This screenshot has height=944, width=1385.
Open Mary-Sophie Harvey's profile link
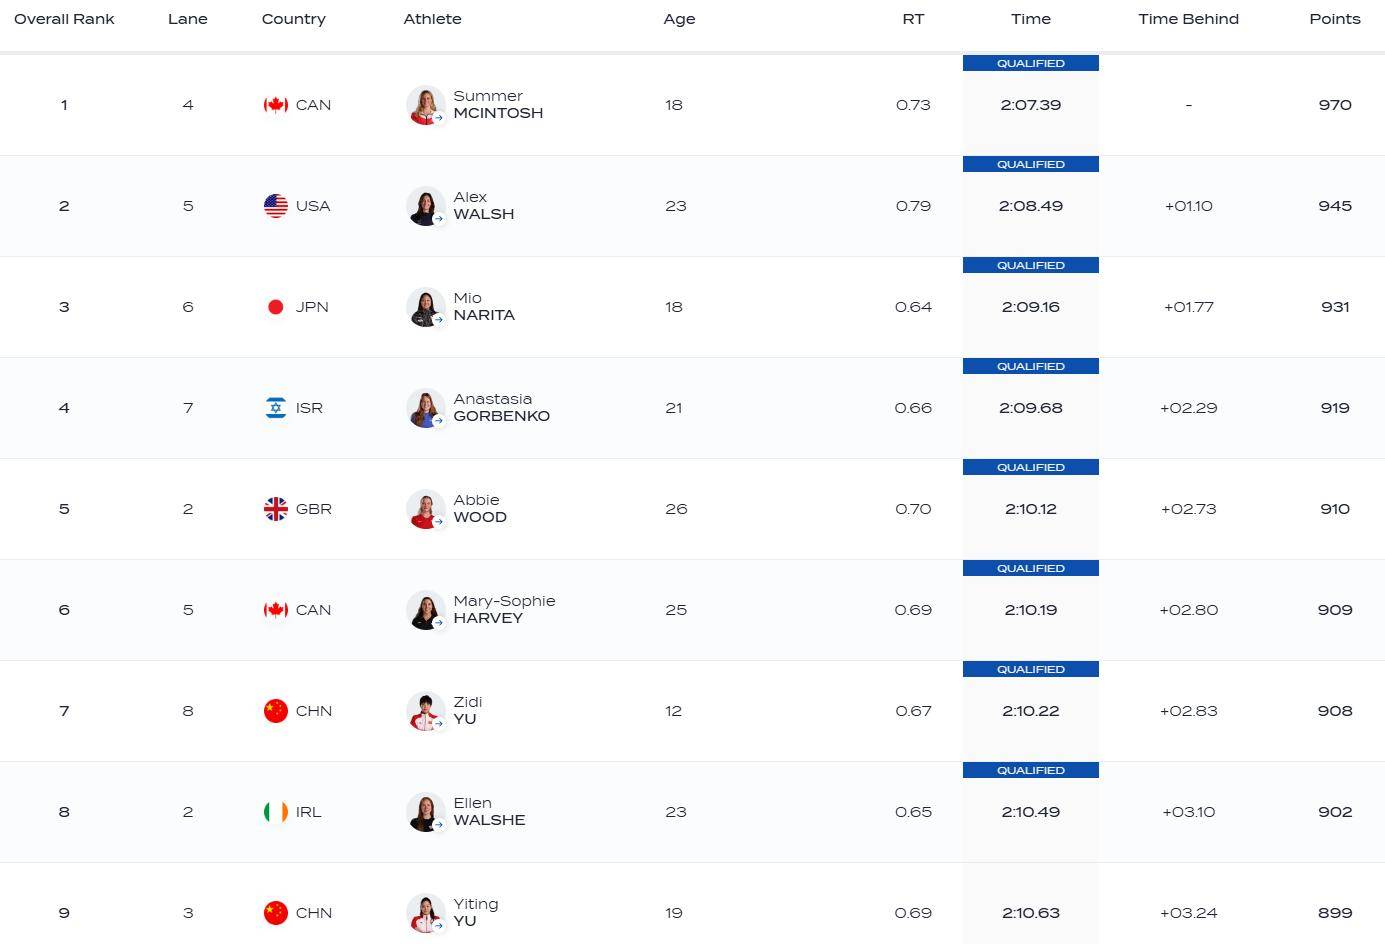[504, 610]
